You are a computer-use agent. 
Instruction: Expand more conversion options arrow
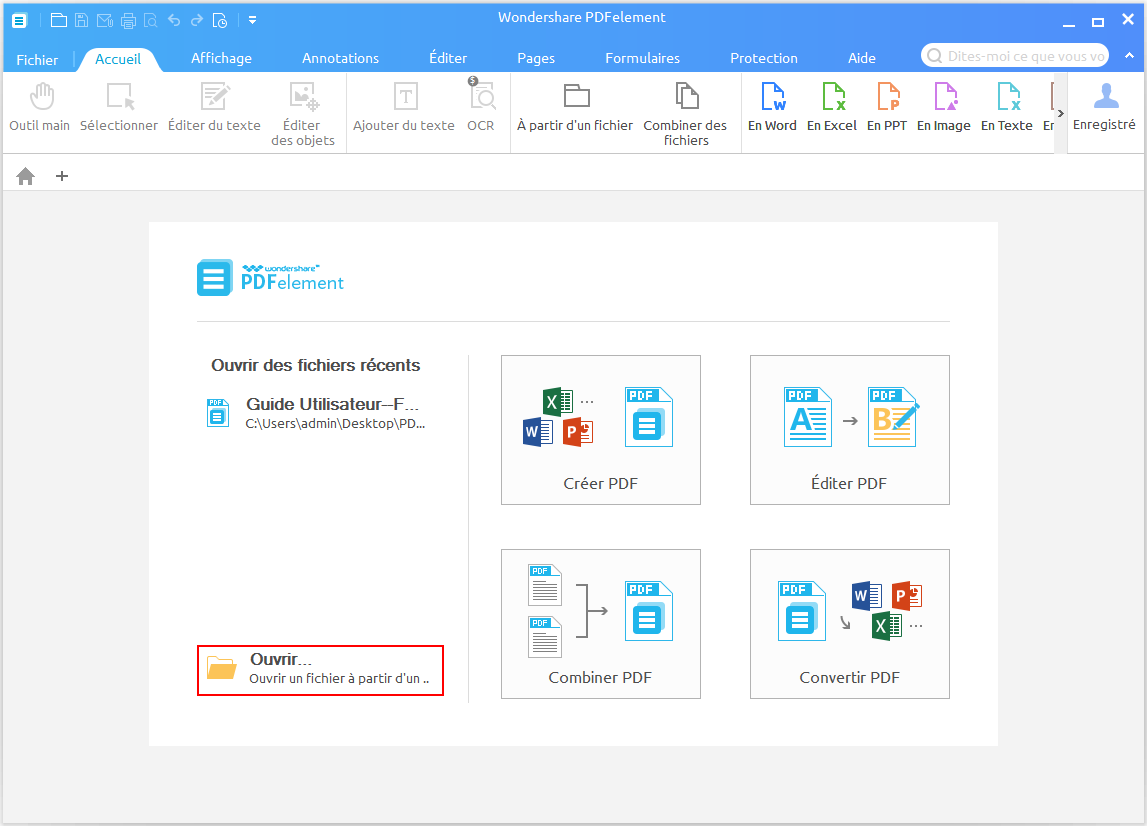tap(1061, 113)
